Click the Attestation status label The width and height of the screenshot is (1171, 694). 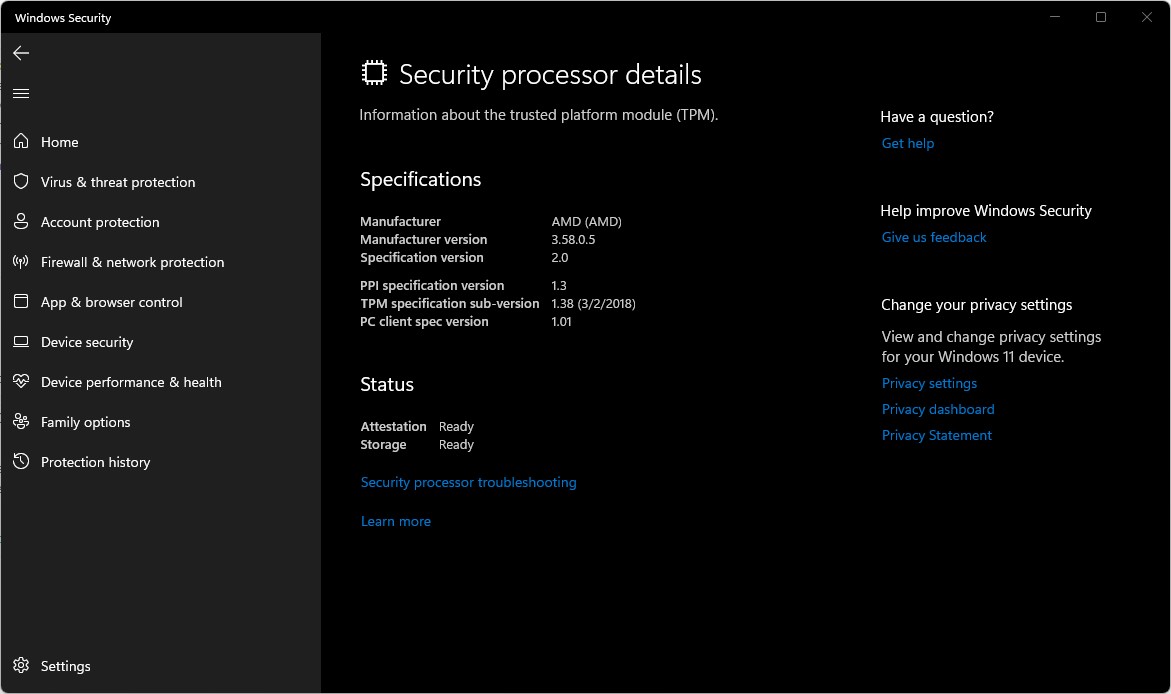(394, 427)
